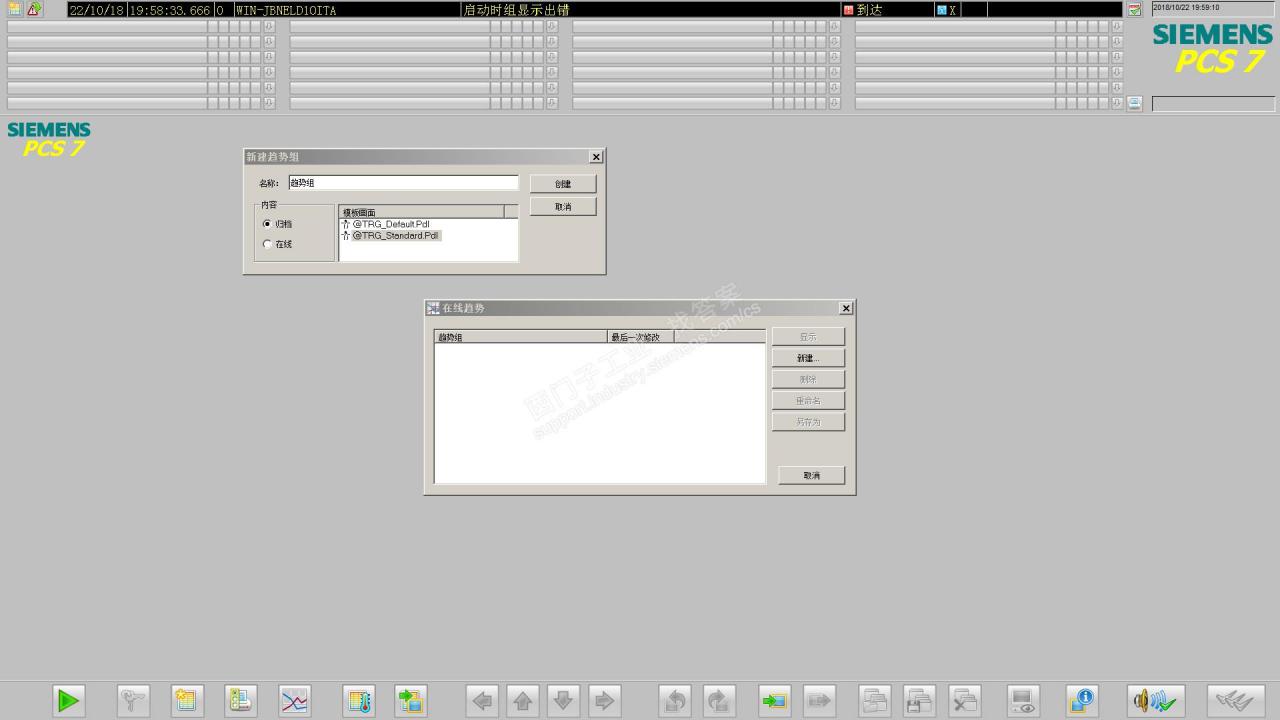Click the 19:58:33.666 message time
This screenshot has width=1280, height=720.
point(169,10)
